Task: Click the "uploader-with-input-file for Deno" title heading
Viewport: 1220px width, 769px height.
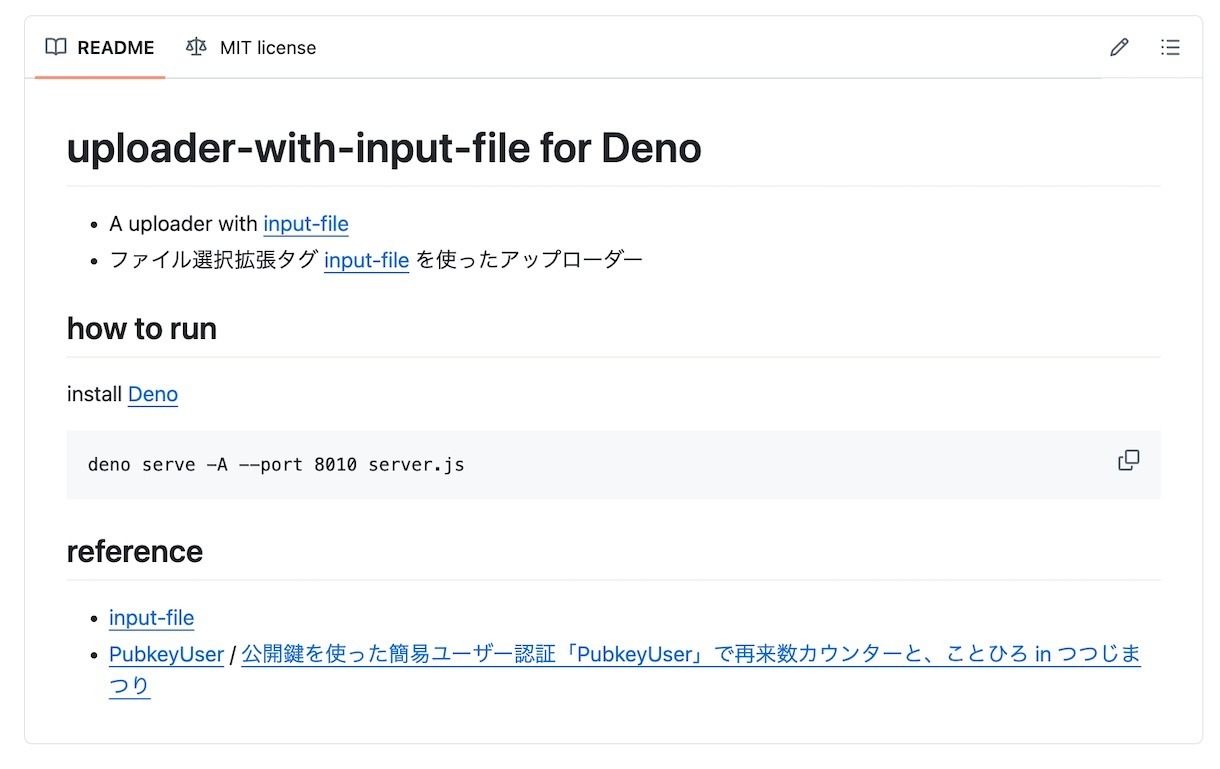Action: pyautogui.click(x=384, y=149)
